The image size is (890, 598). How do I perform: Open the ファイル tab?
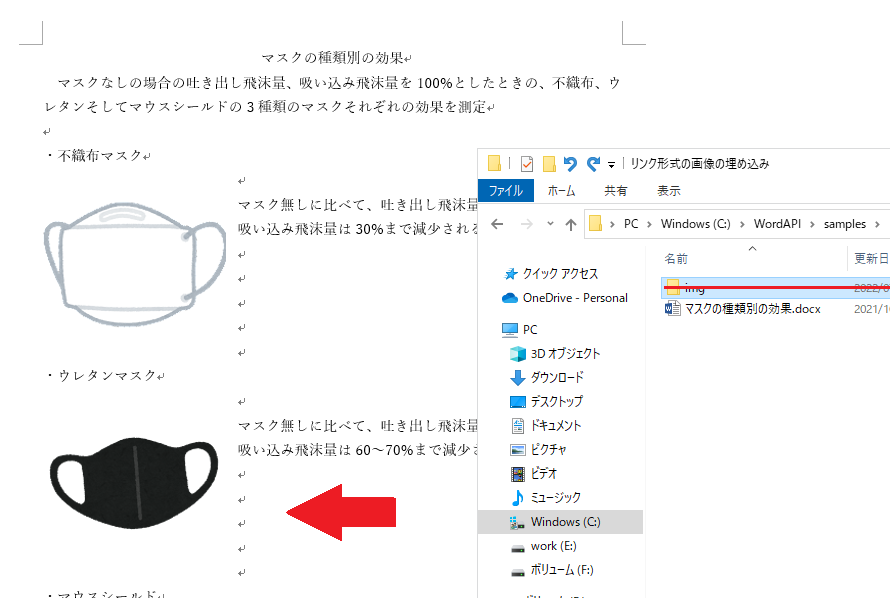505,190
